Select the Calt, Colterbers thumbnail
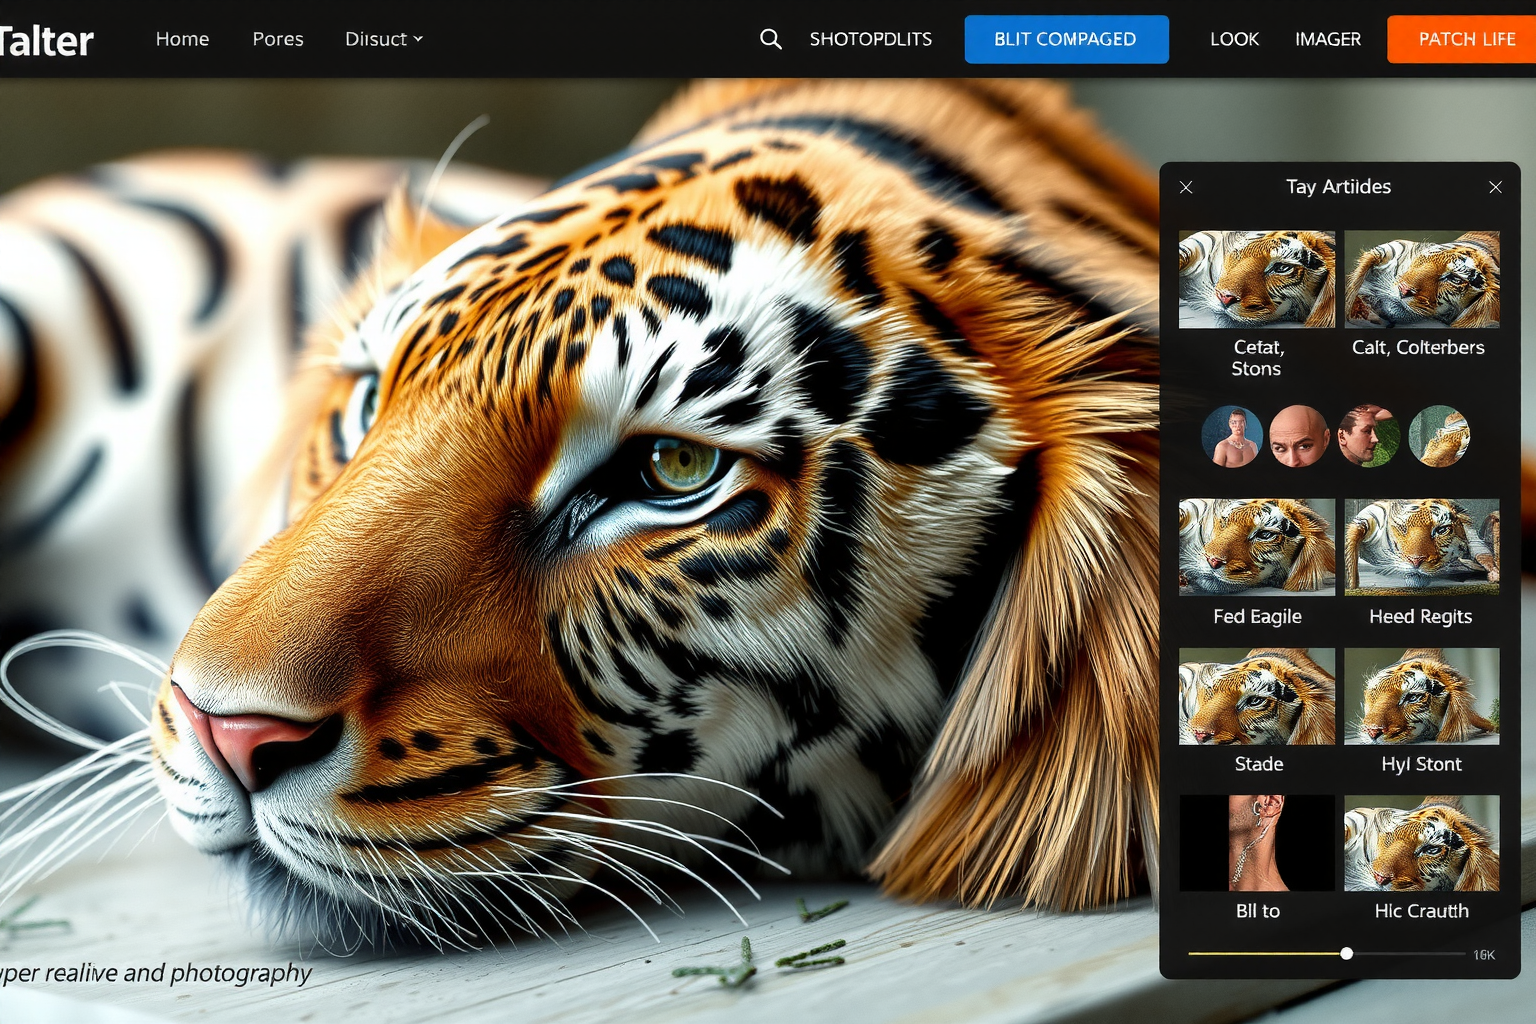This screenshot has width=1536, height=1024. (x=1421, y=280)
